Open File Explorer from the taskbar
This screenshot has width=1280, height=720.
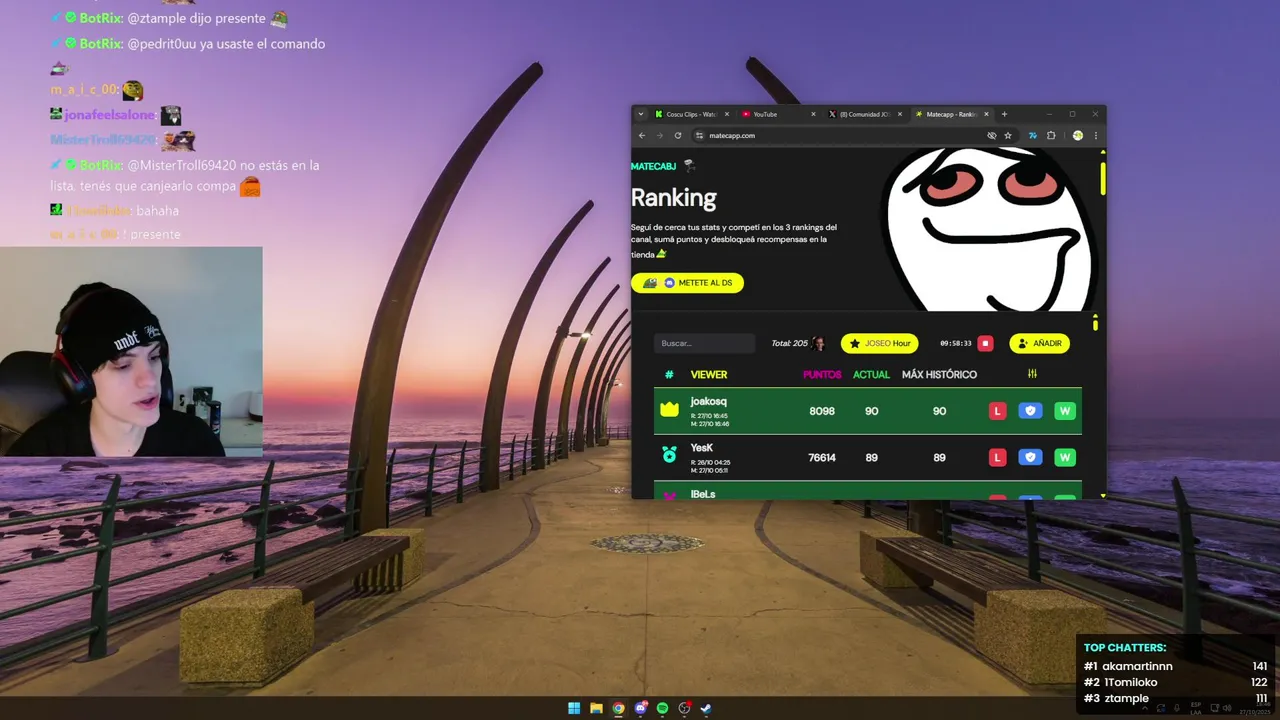[x=596, y=708]
